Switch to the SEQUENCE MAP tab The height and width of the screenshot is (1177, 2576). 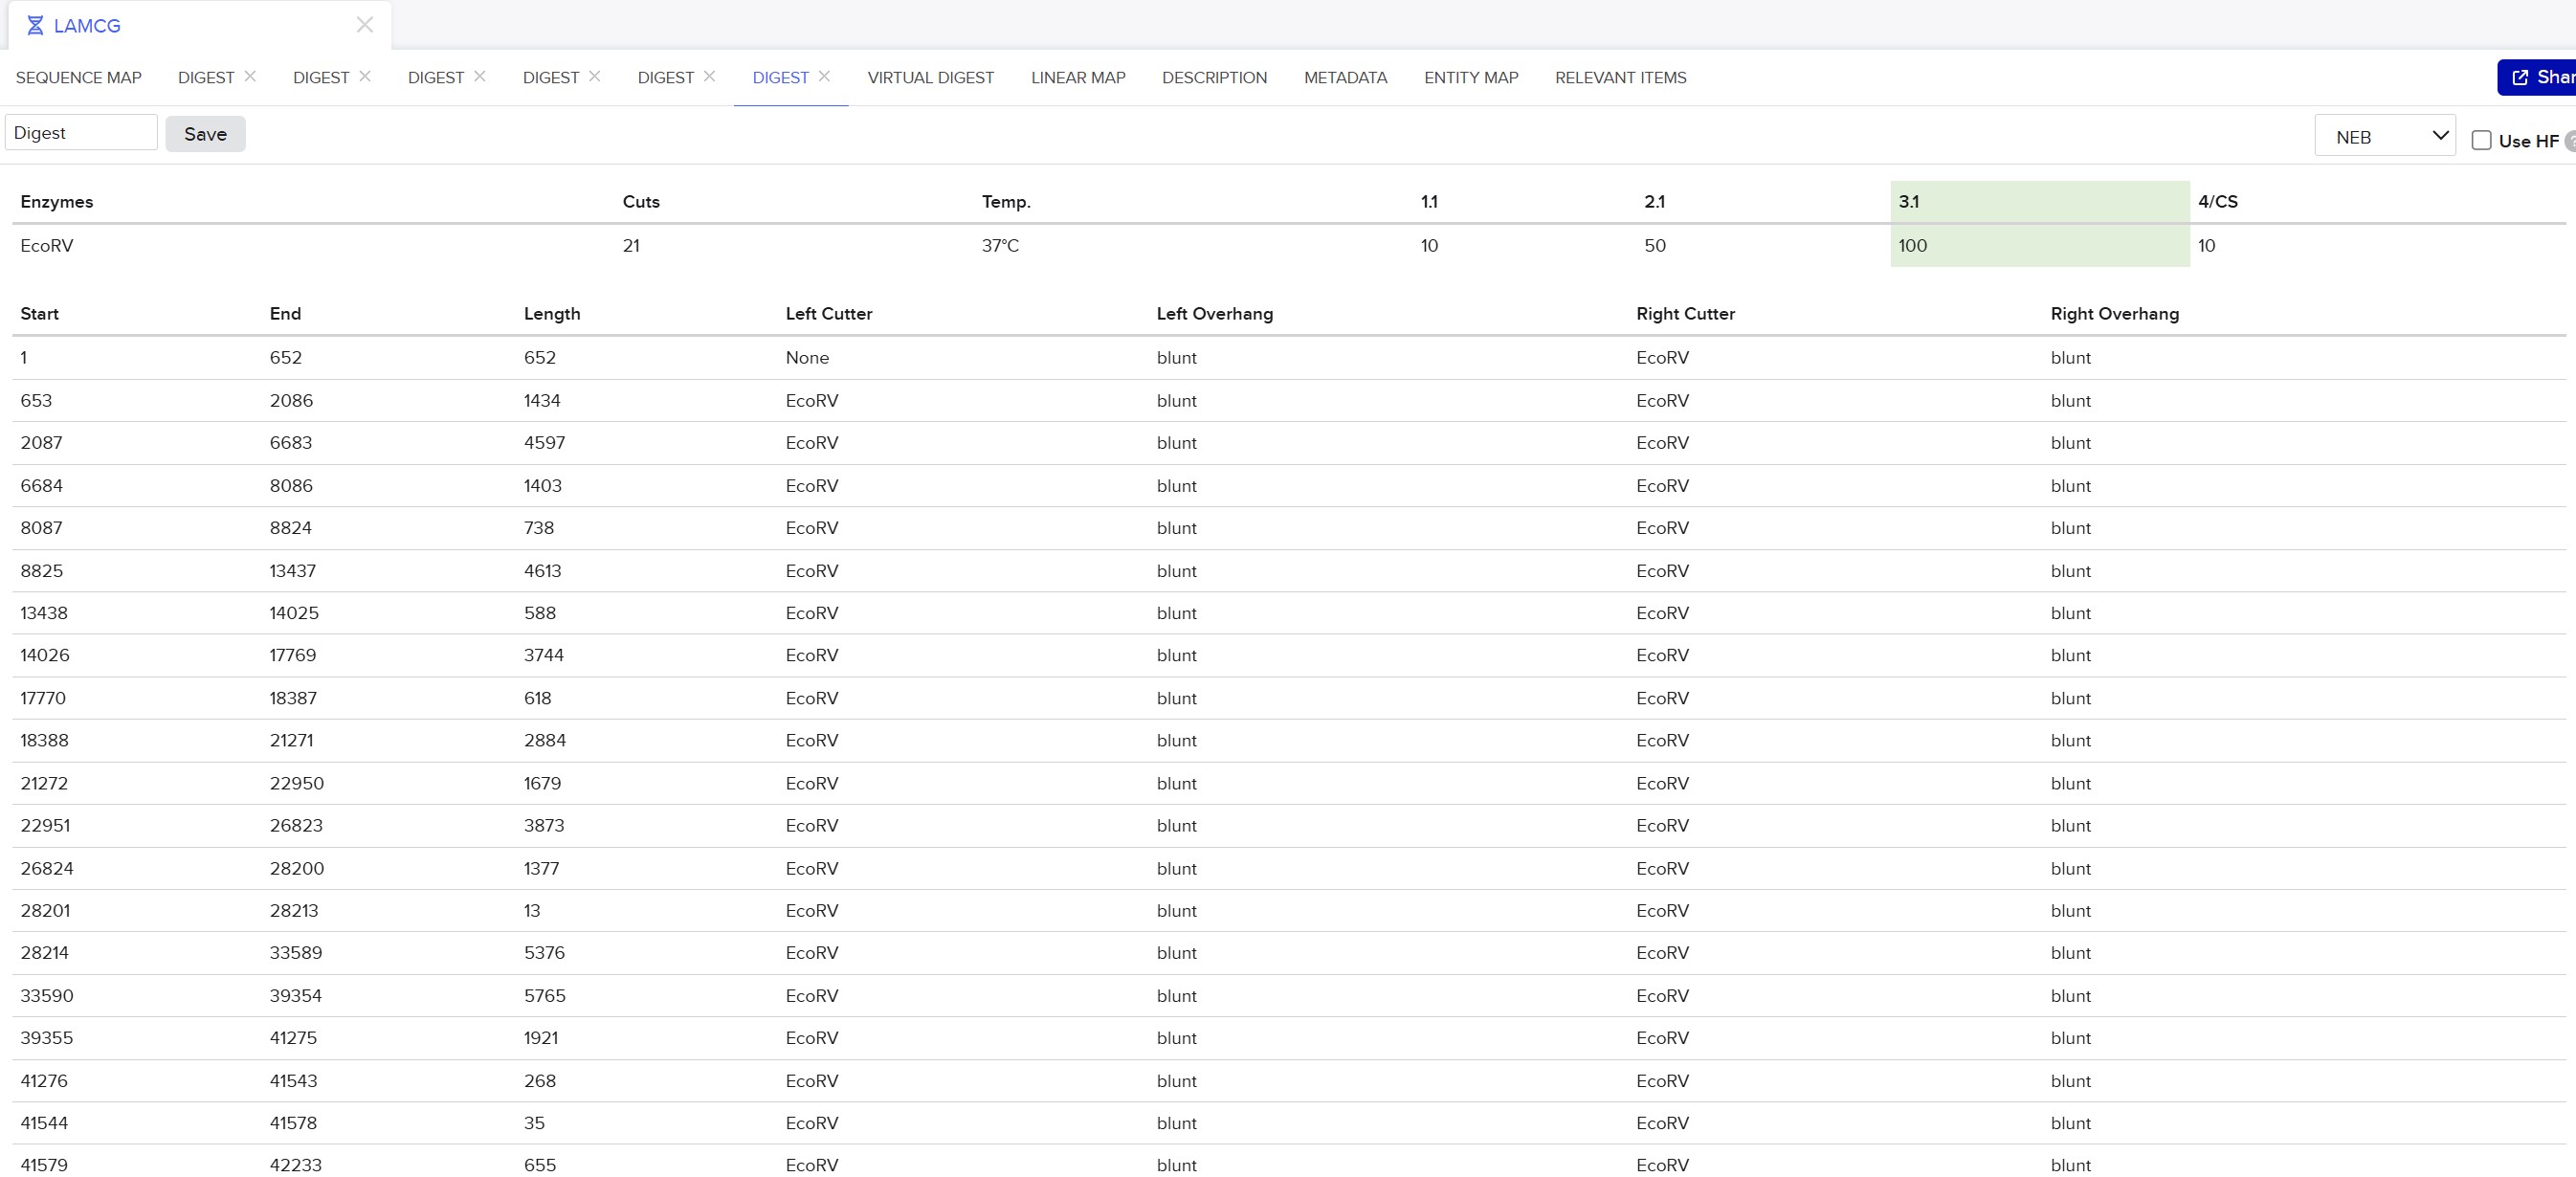tap(79, 78)
